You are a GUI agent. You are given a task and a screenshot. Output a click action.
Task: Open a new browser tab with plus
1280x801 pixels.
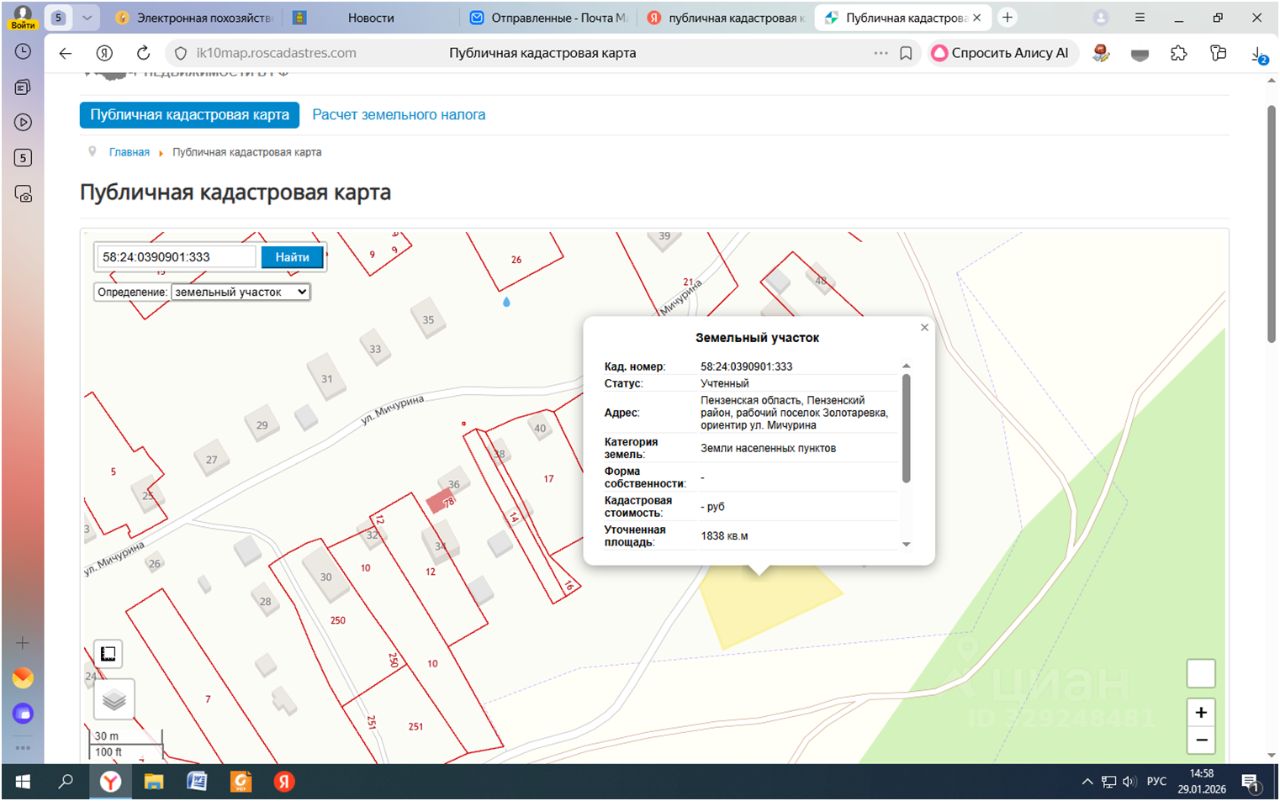pos(1007,18)
